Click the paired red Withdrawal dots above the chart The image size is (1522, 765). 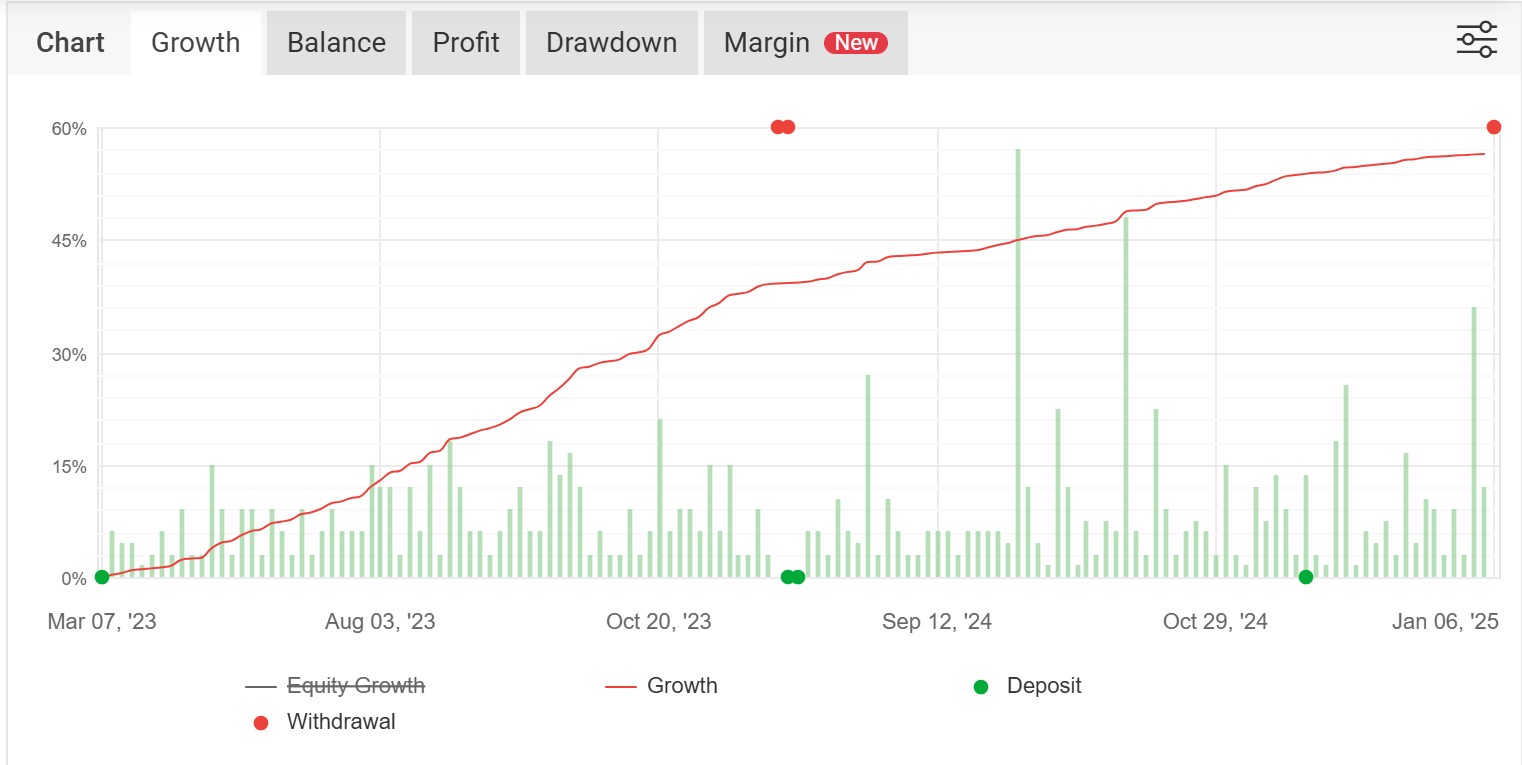(x=781, y=126)
